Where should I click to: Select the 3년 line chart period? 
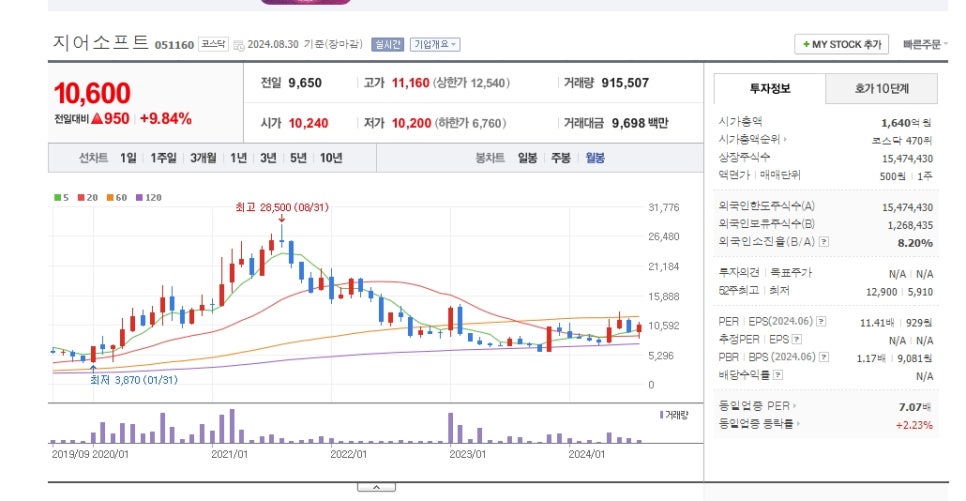(268, 158)
